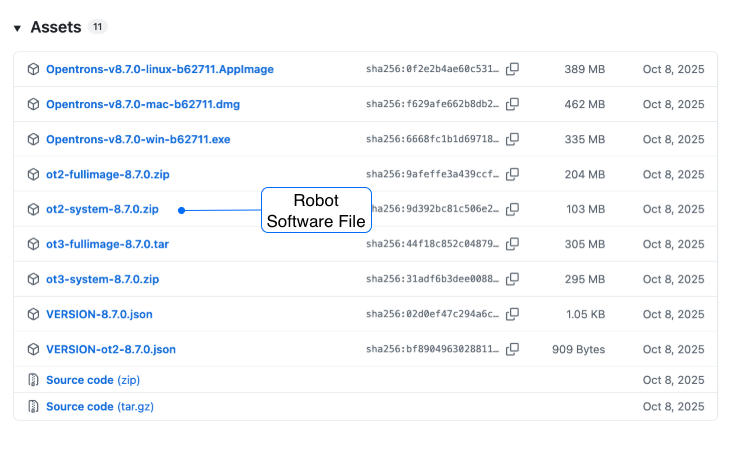Copy SHA256 hash for mac dmg
This screenshot has height=450, width=732.
(512, 104)
